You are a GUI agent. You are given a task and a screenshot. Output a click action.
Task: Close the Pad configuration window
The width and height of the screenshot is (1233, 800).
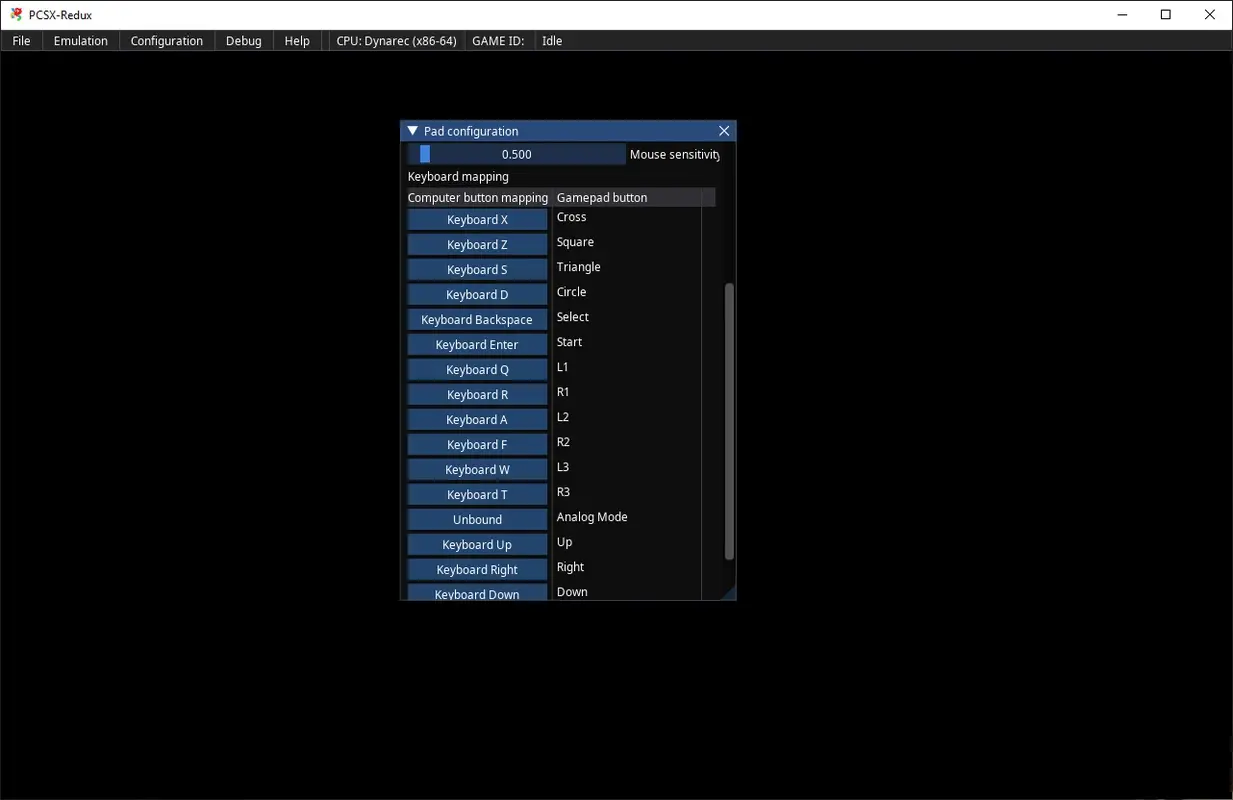coord(723,130)
